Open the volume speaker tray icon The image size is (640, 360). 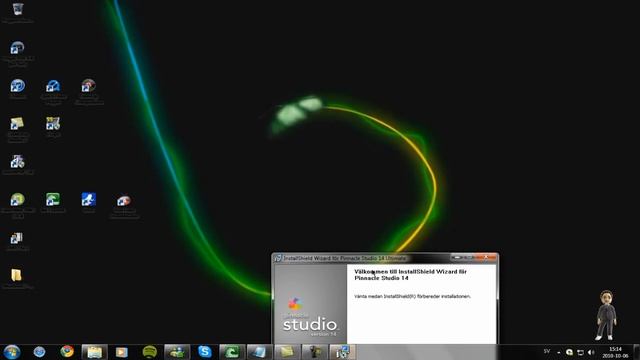[591, 352]
